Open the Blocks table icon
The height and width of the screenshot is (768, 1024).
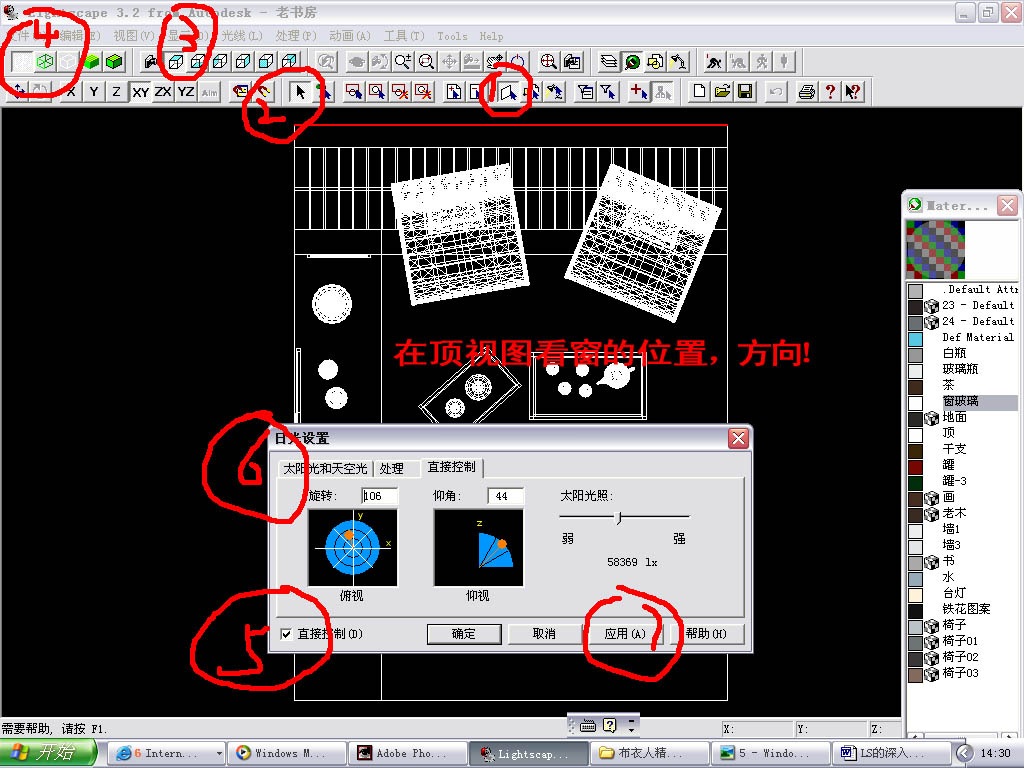point(655,61)
